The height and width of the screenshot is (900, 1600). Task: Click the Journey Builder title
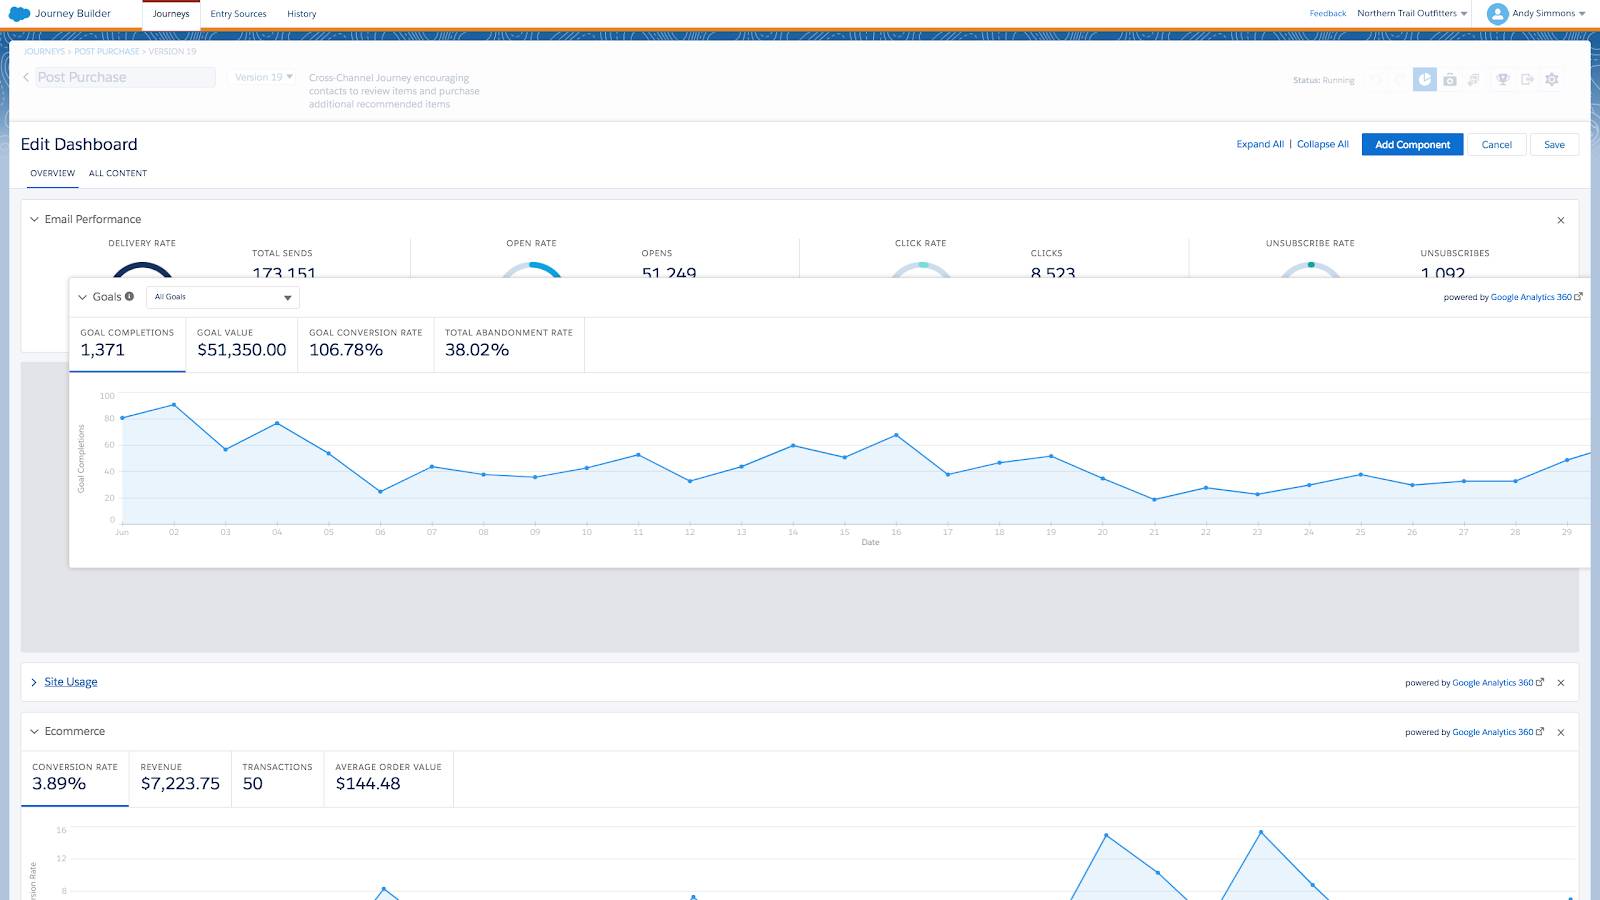coord(73,14)
